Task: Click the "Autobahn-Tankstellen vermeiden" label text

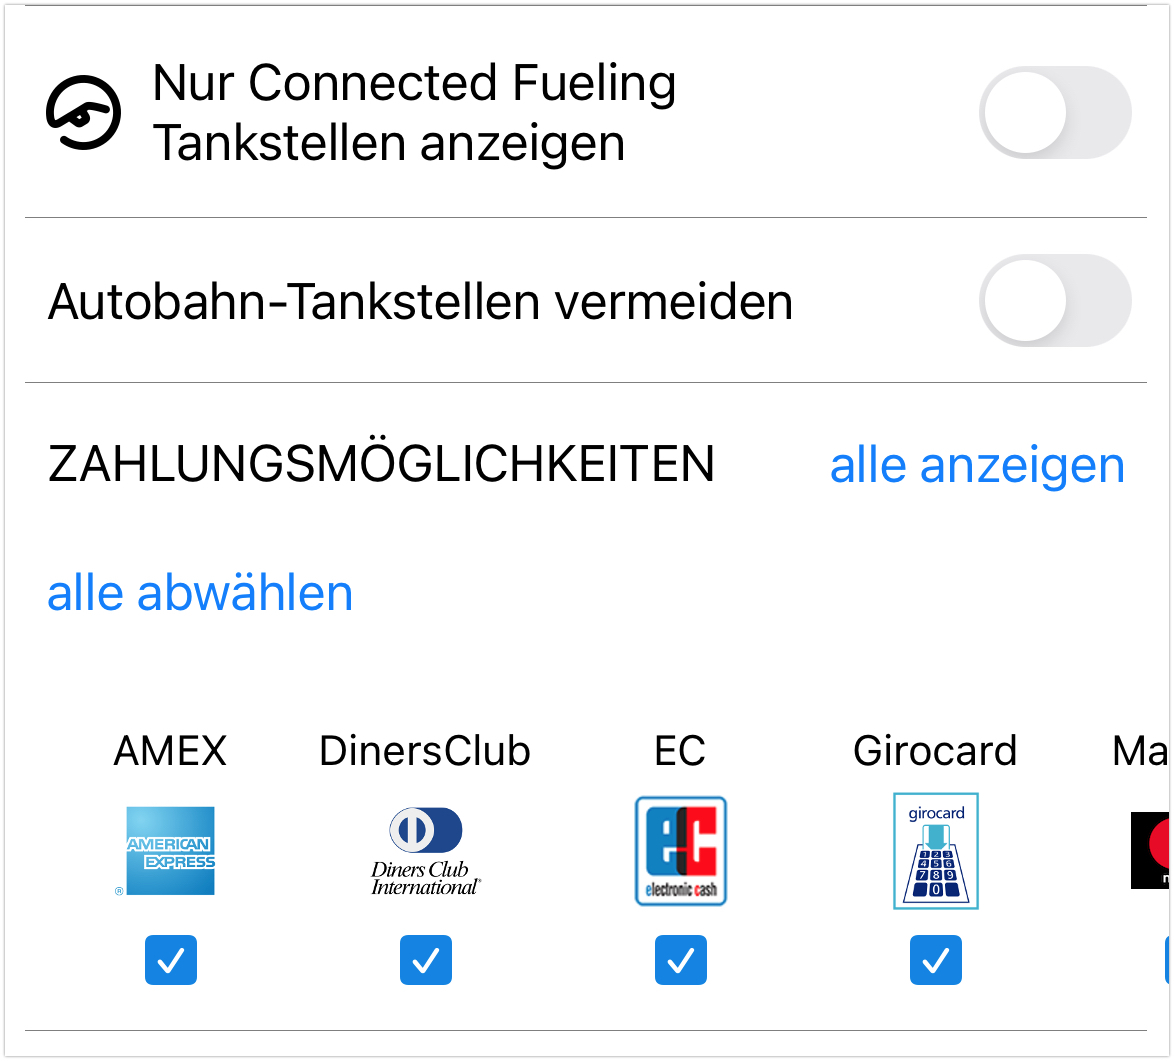Action: tap(420, 301)
